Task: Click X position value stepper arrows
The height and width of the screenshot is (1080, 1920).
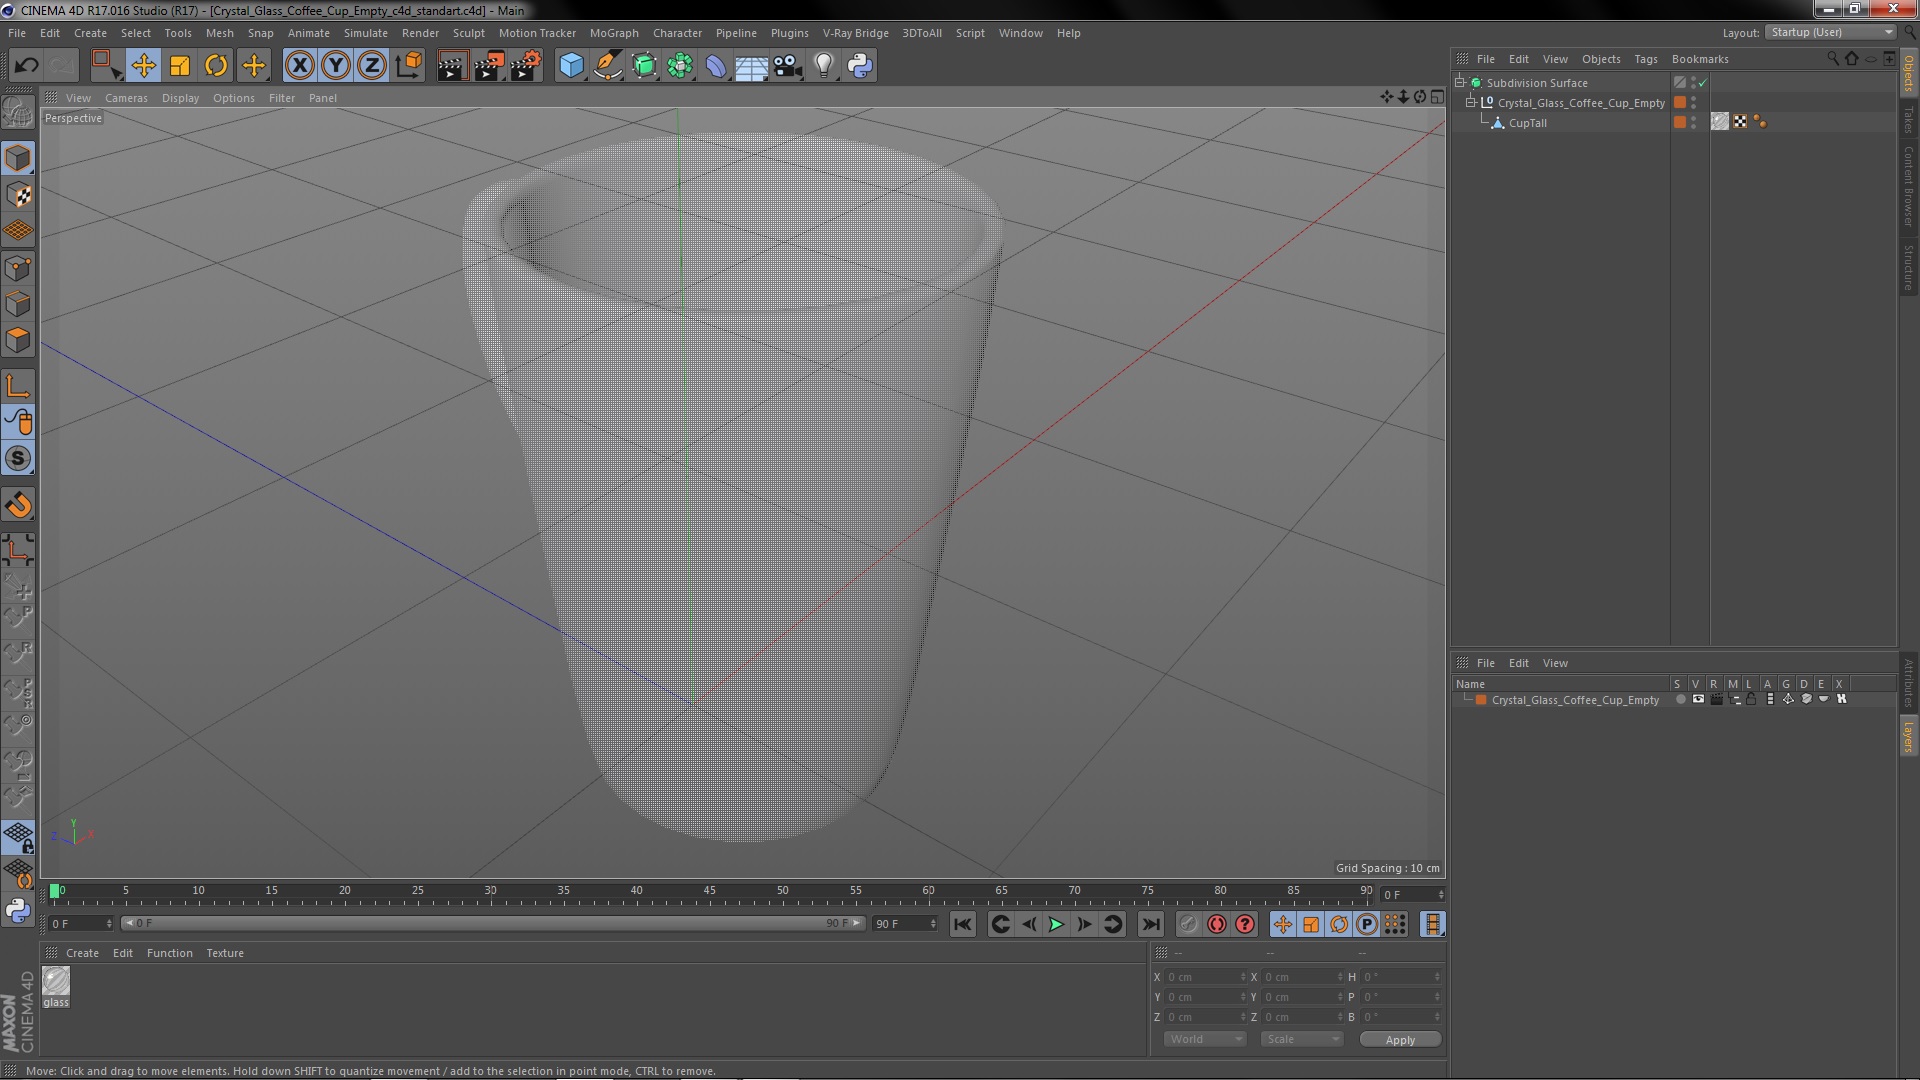Action: pos(1243,977)
